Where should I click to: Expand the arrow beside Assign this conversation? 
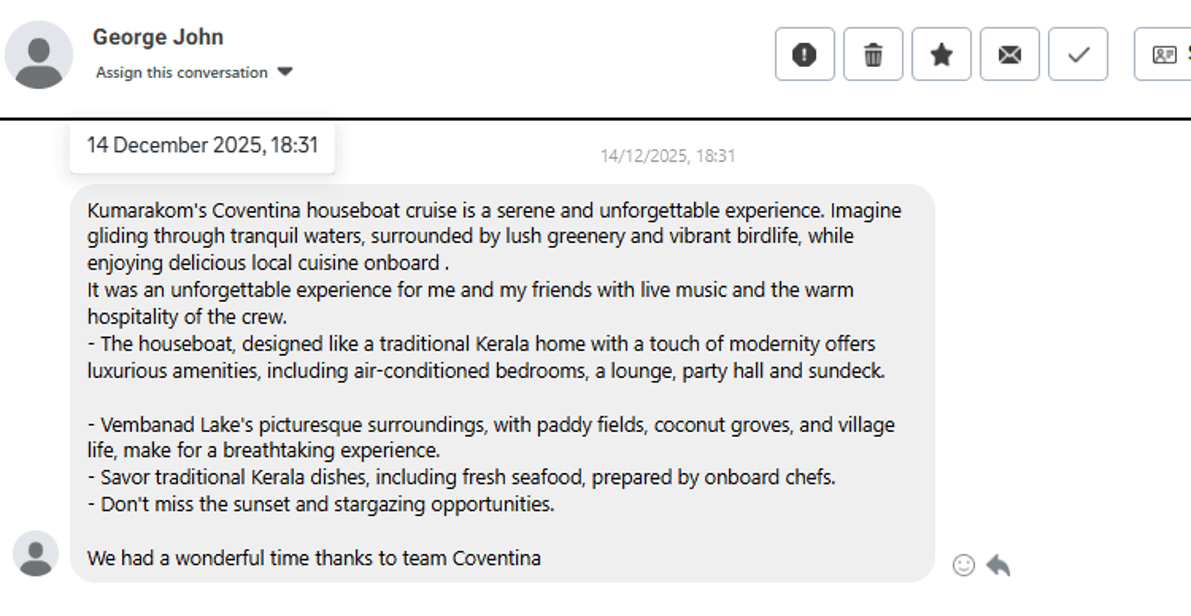285,72
